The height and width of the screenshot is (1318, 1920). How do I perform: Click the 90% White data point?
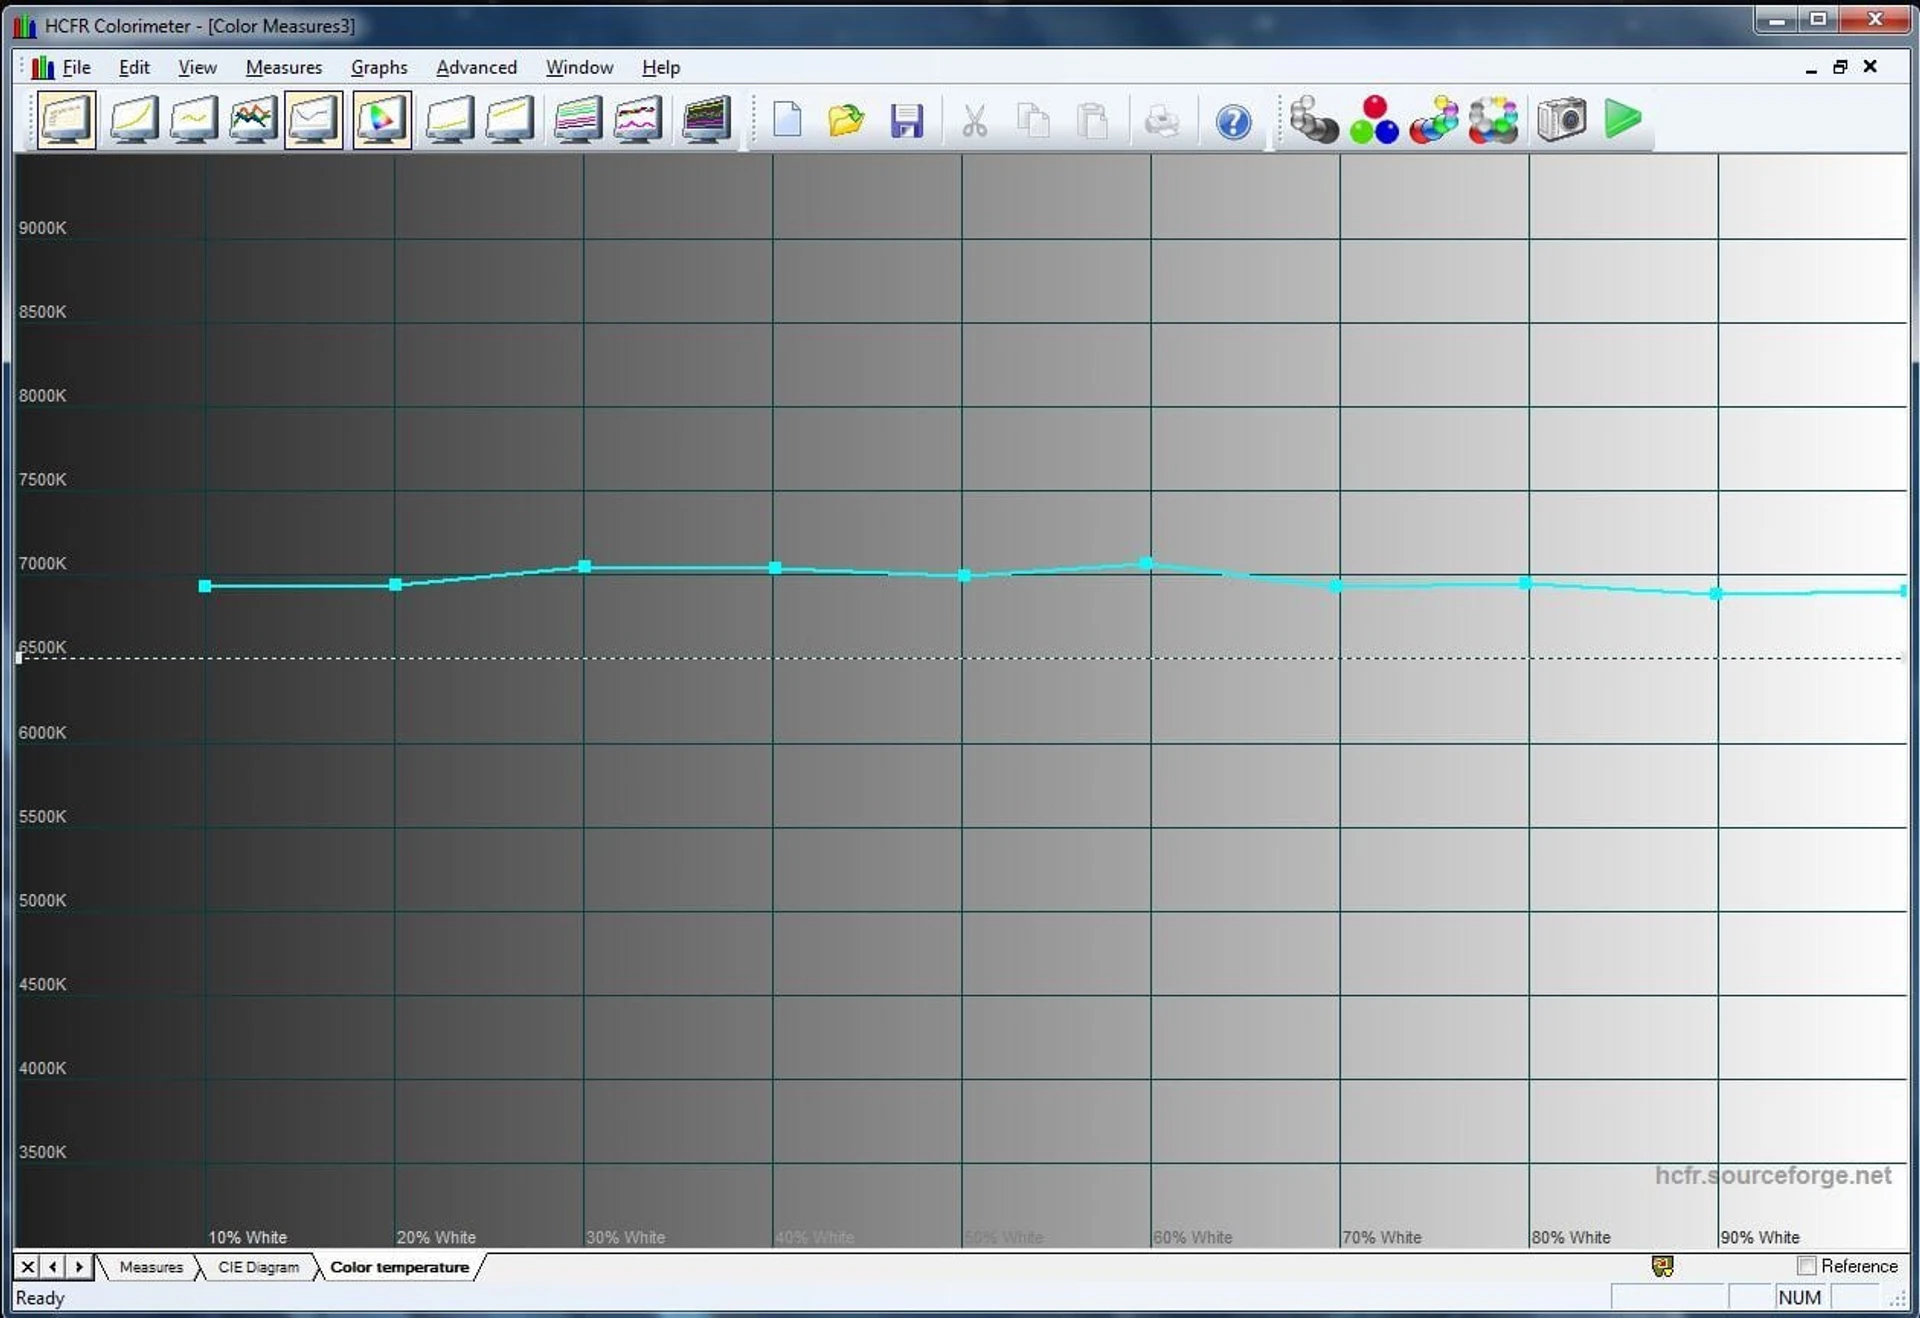(1716, 593)
